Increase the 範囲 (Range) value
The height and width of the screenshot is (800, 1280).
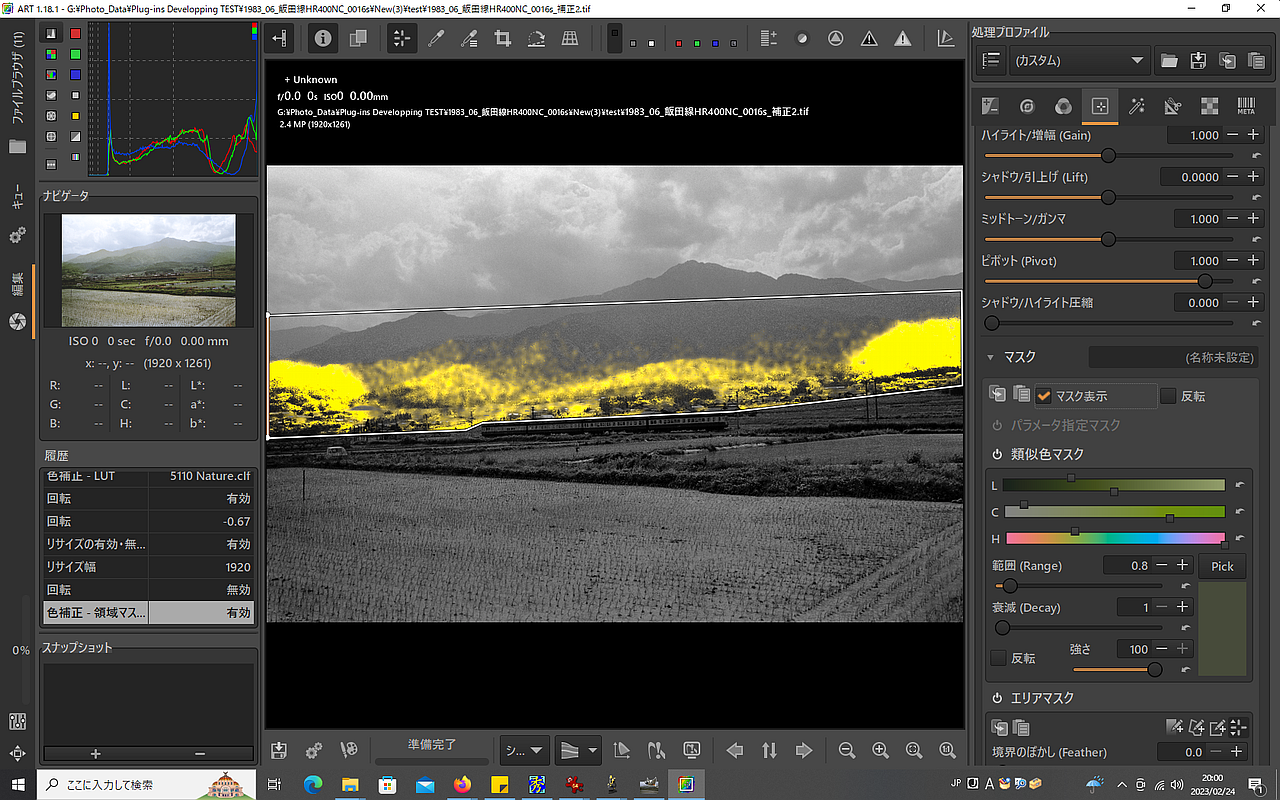click(1182, 566)
